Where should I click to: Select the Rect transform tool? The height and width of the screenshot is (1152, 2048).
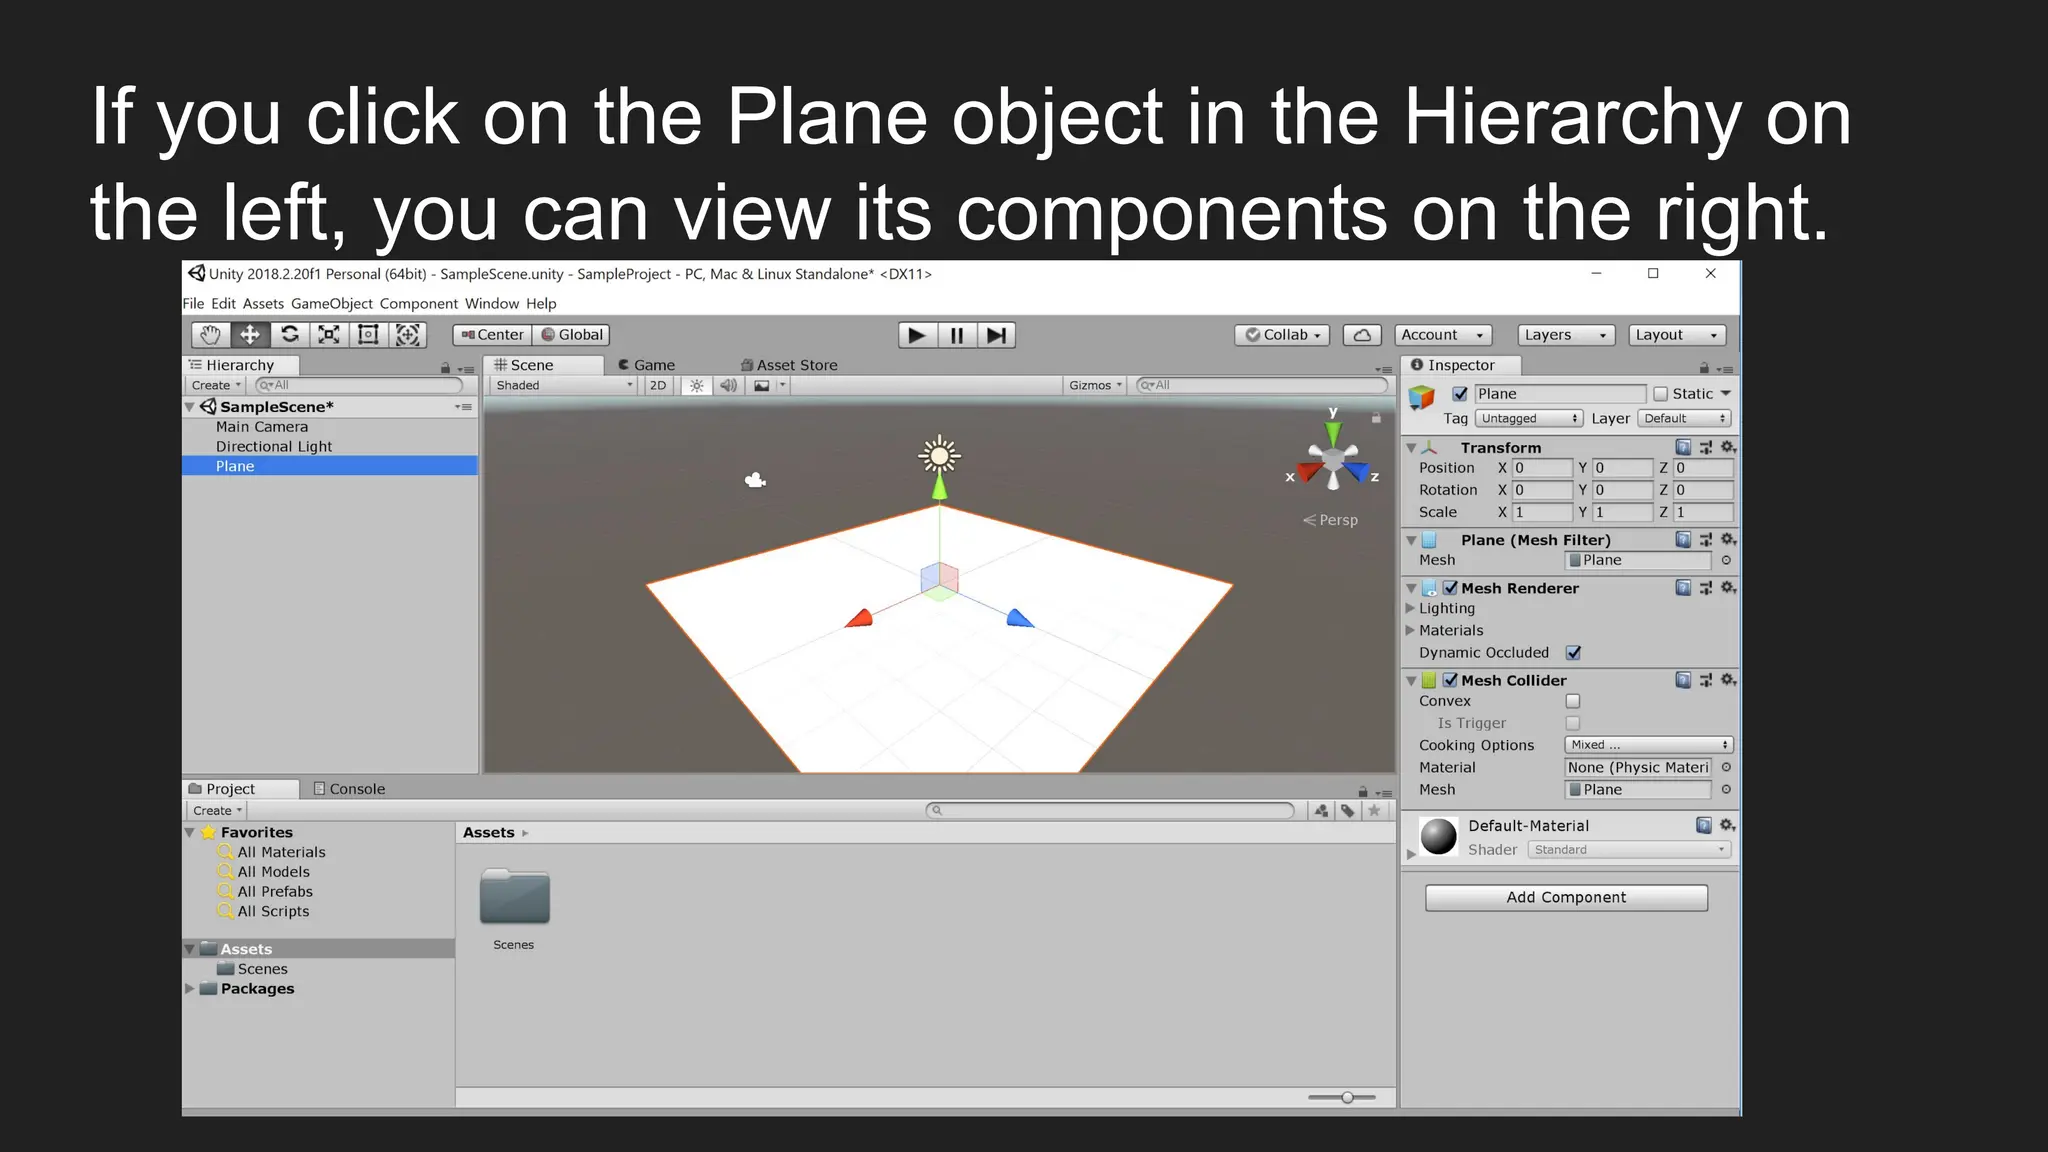click(x=368, y=335)
